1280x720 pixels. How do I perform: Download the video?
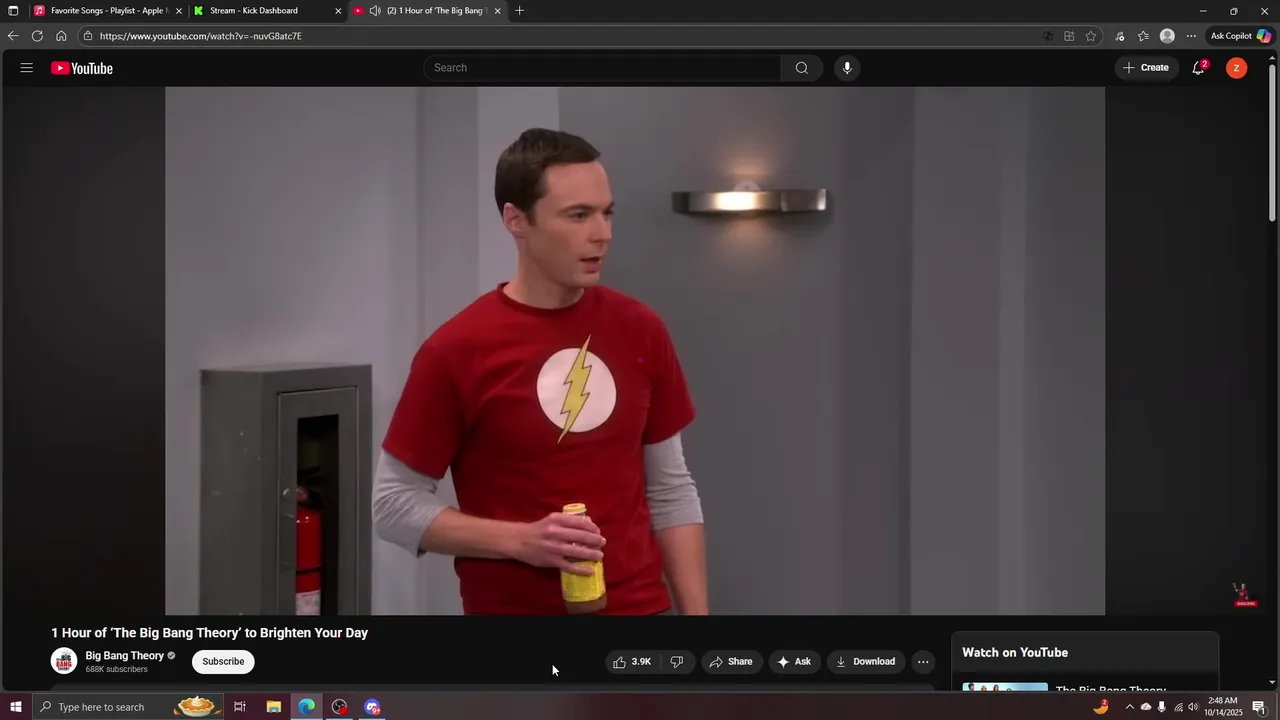[x=866, y=662]
